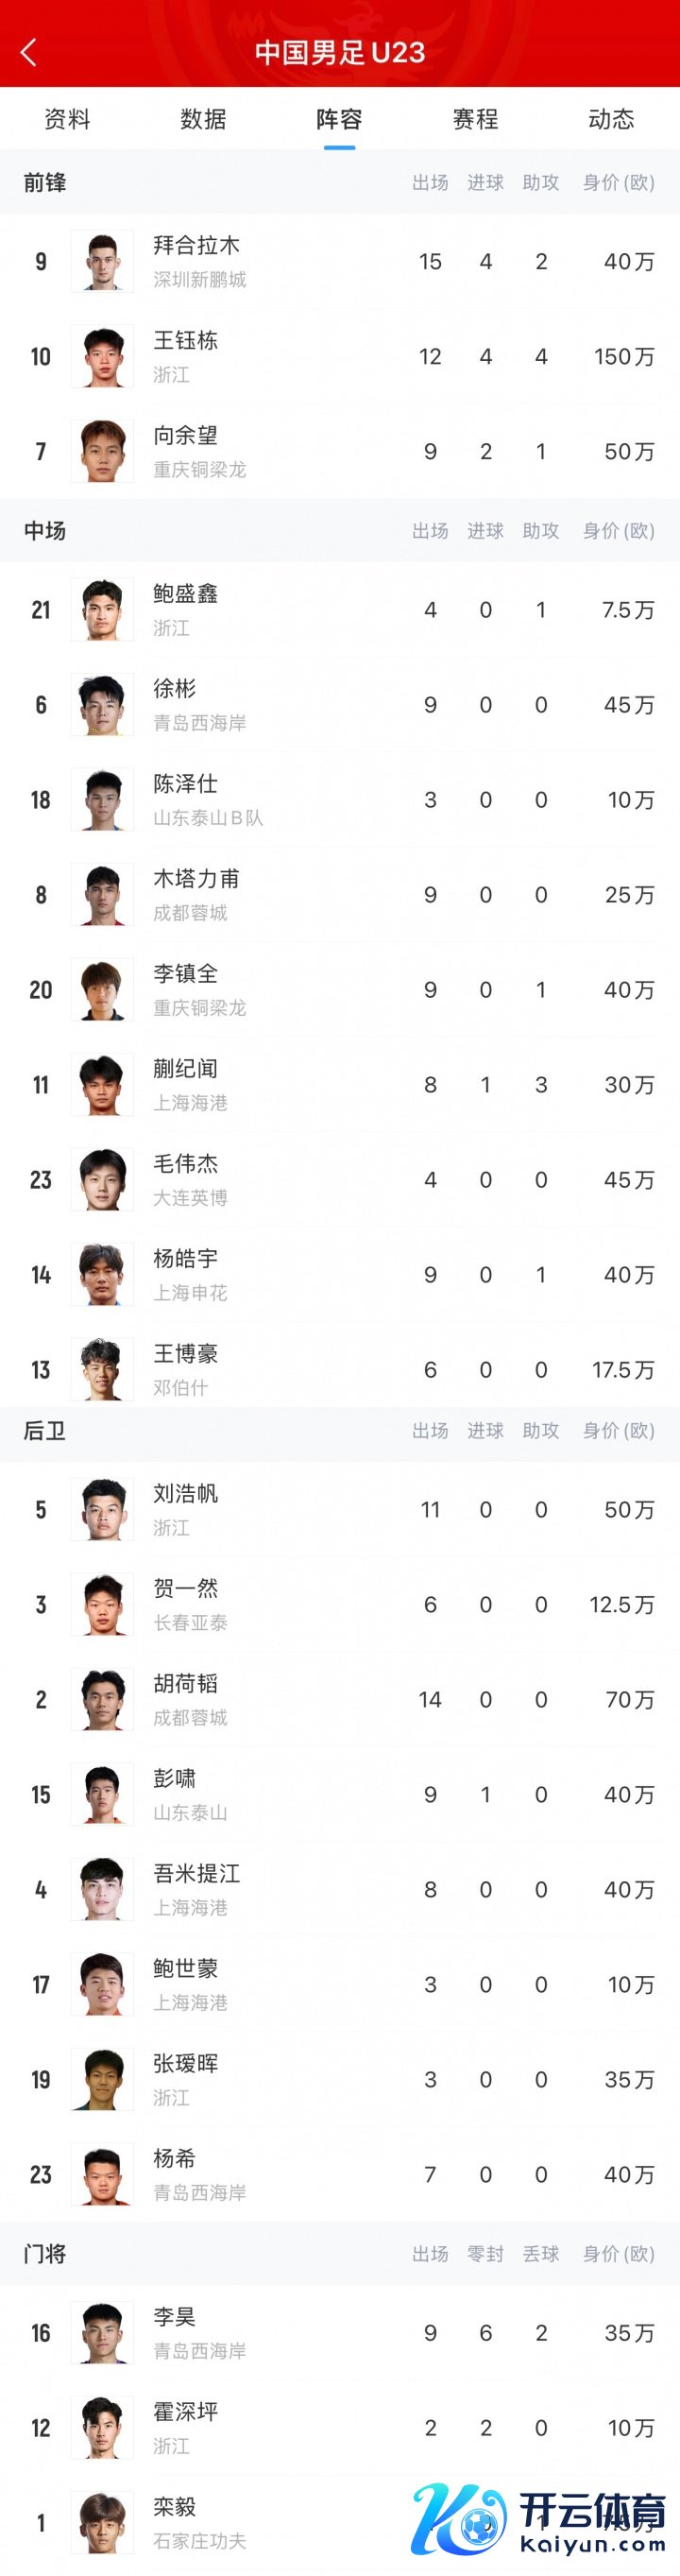Viewport: 680px width, 2576px height.
Task: Open goalkeeper 霍深坪's name
Action: [x=185, y=2412]
